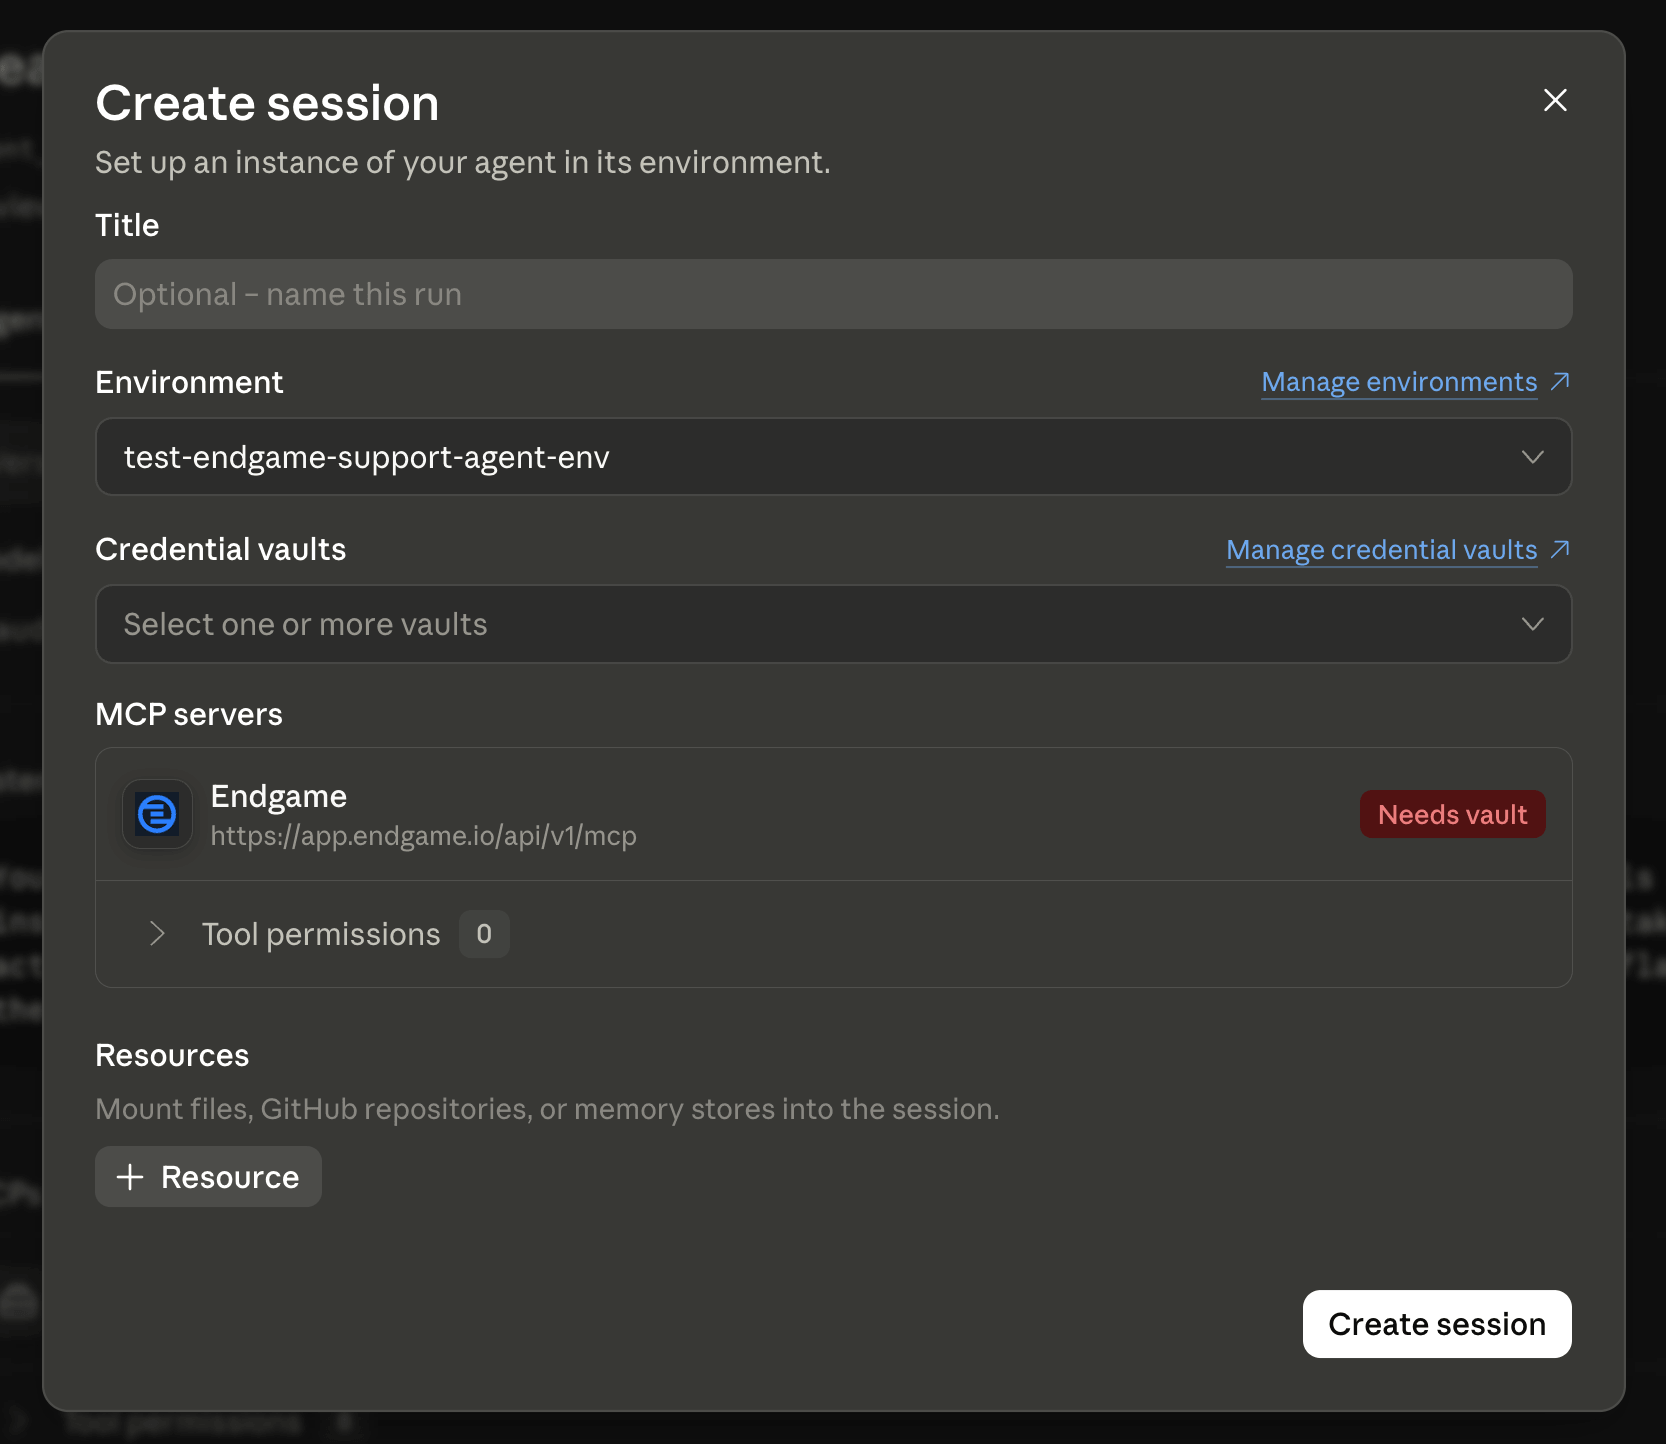Click the Title input field
The height and width of the screenshot is (1444, 1666).
point(833,294)
